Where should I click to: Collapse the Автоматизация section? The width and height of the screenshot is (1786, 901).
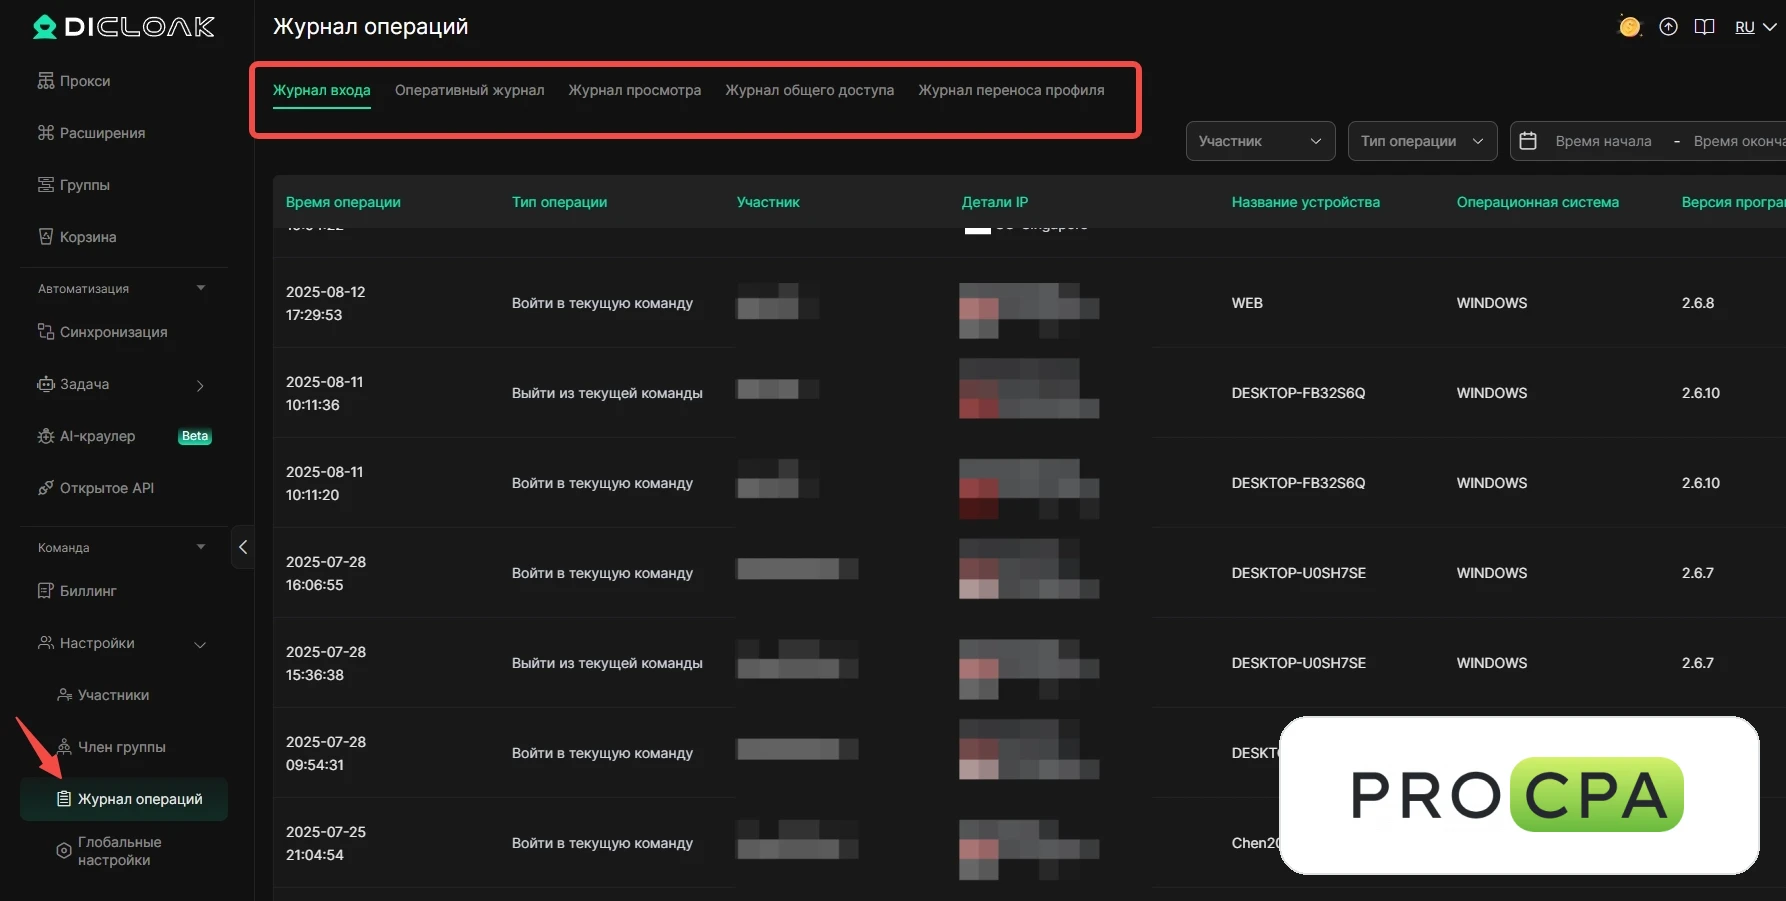201,288
